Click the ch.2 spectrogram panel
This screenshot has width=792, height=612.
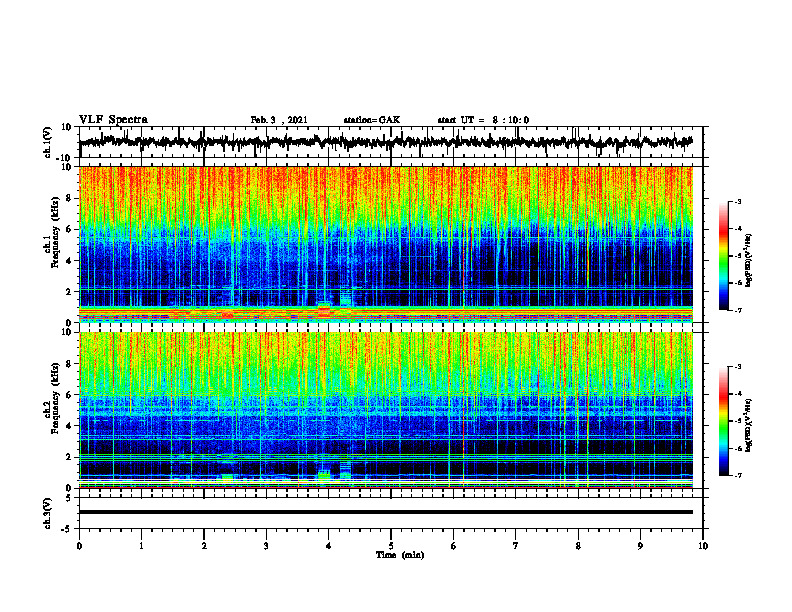click(386, 410)
